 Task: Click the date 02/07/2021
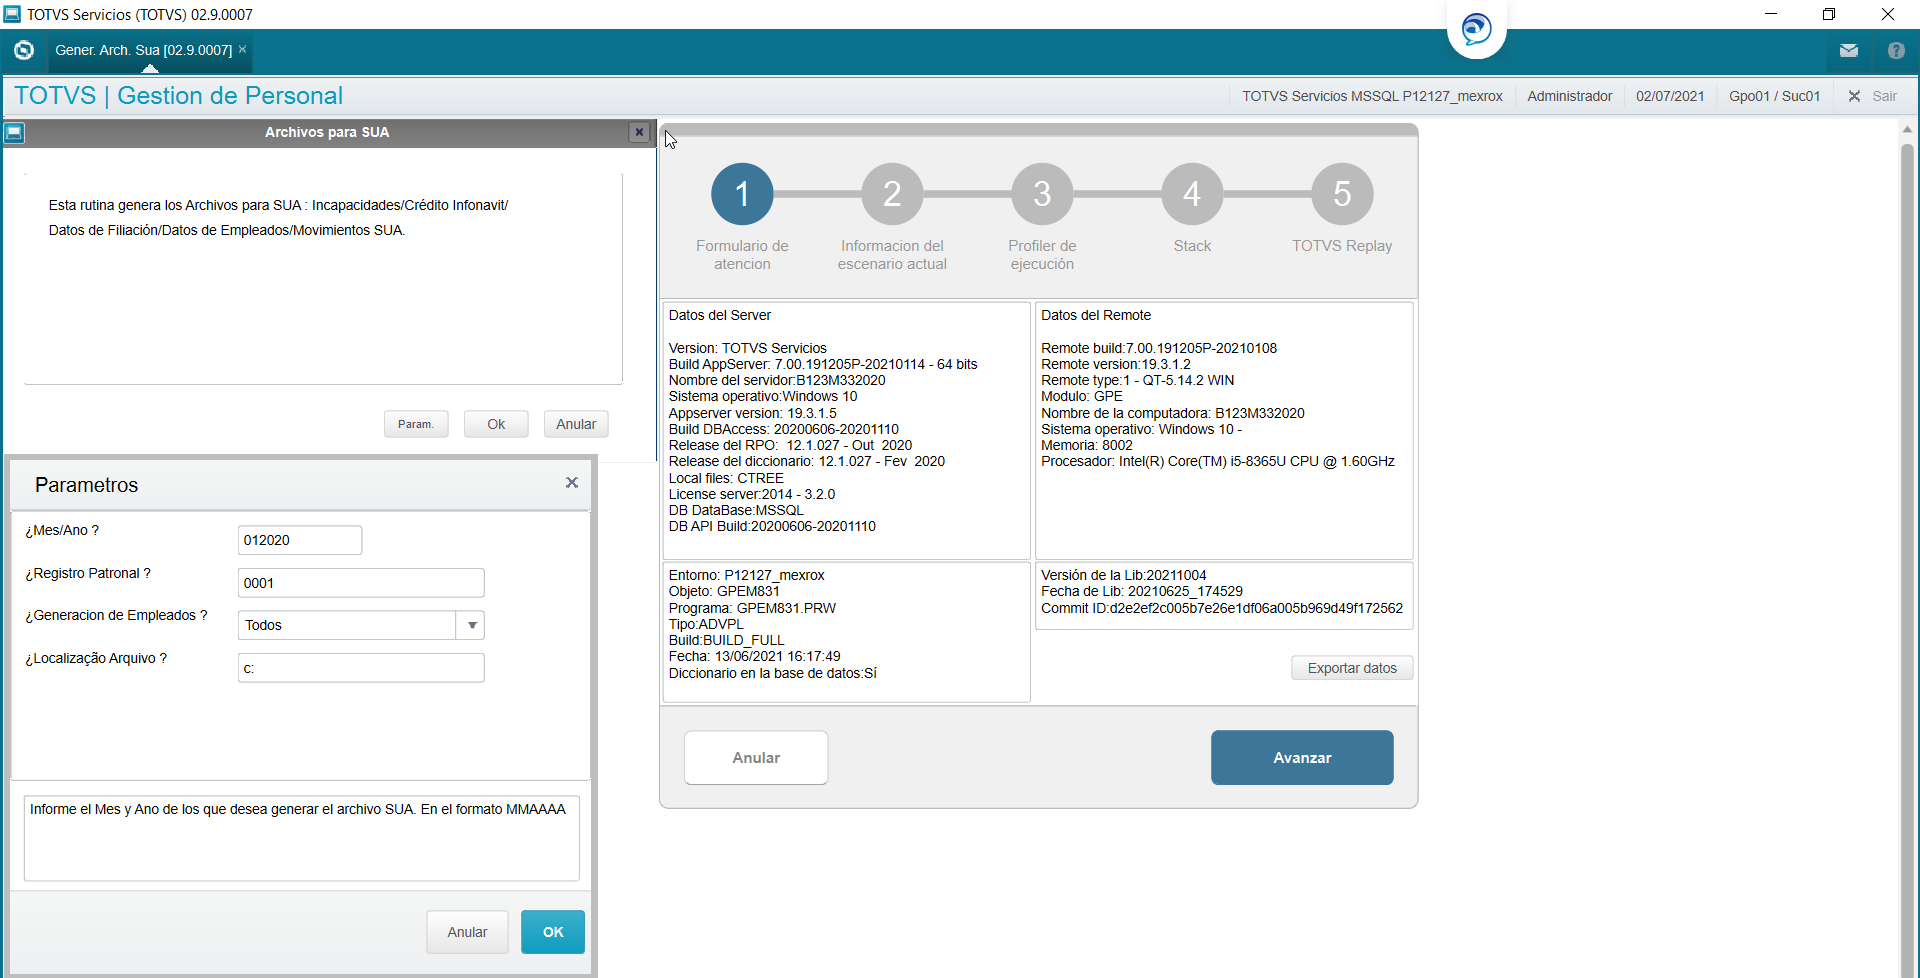coord(1670,96)
